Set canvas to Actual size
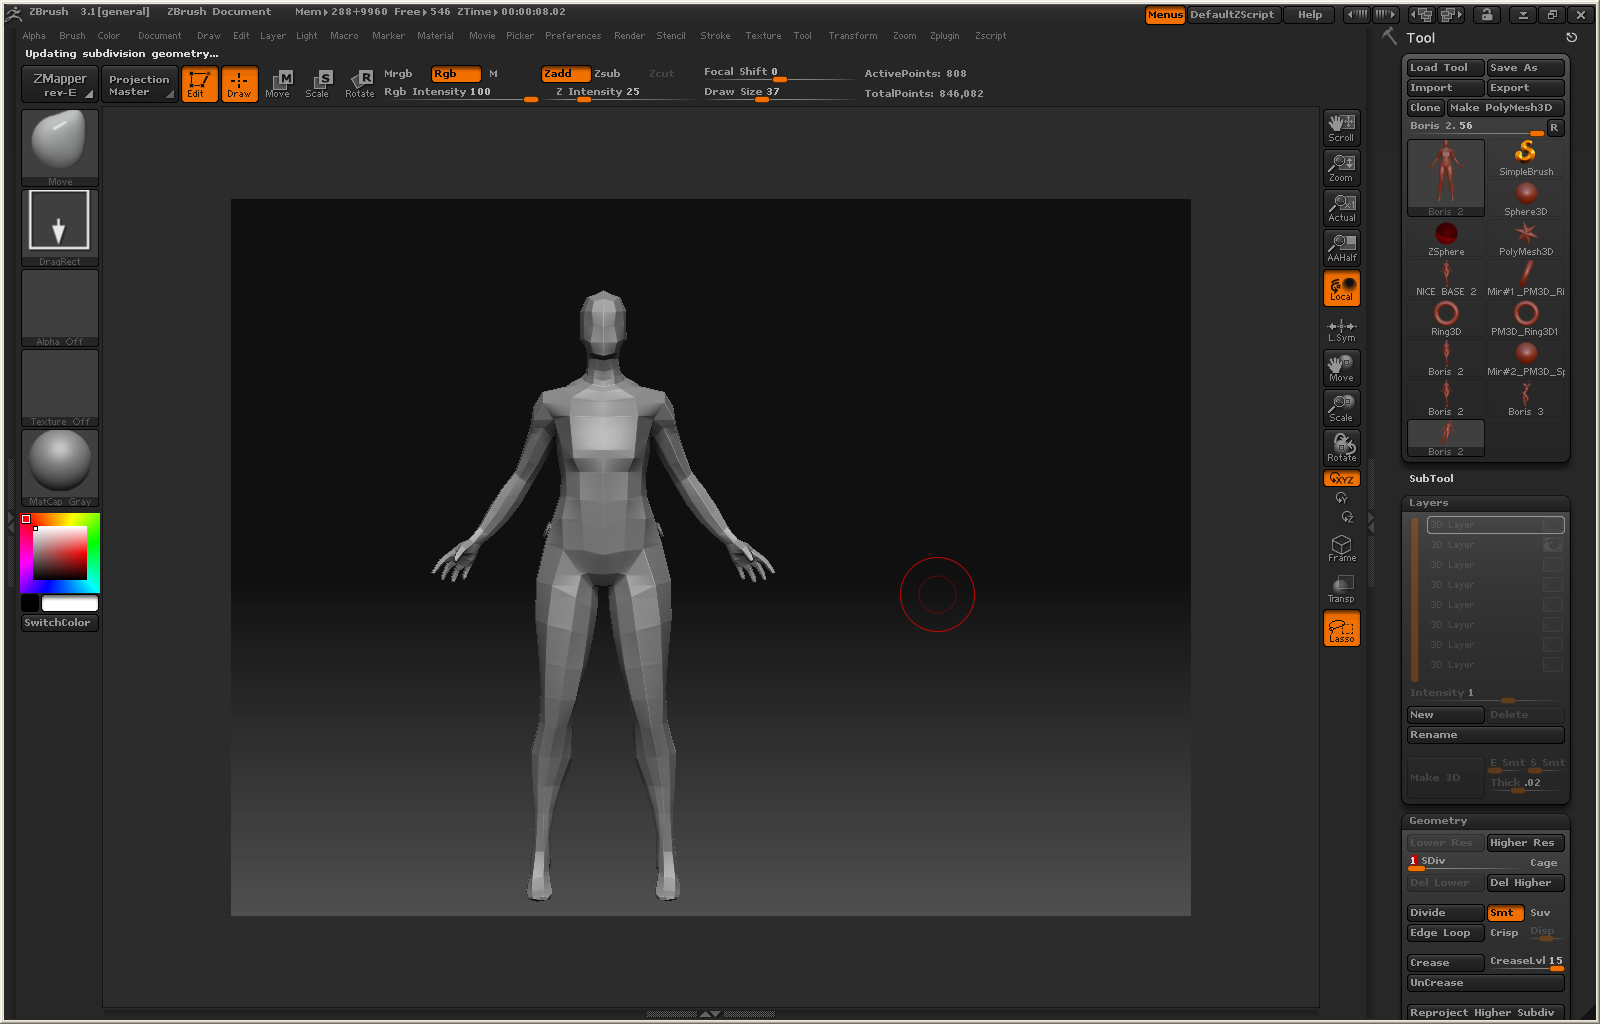This screenshot has width=1600, height=1024. tap(1342, 208)
